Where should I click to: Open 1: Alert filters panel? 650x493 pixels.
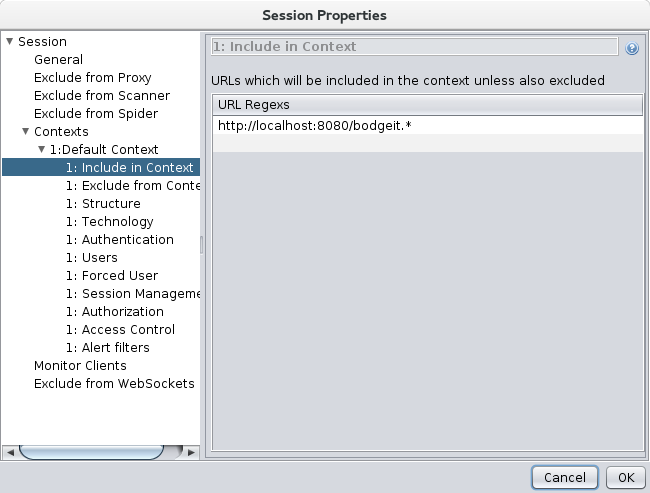pyautogui.click(x=107, y=348)
